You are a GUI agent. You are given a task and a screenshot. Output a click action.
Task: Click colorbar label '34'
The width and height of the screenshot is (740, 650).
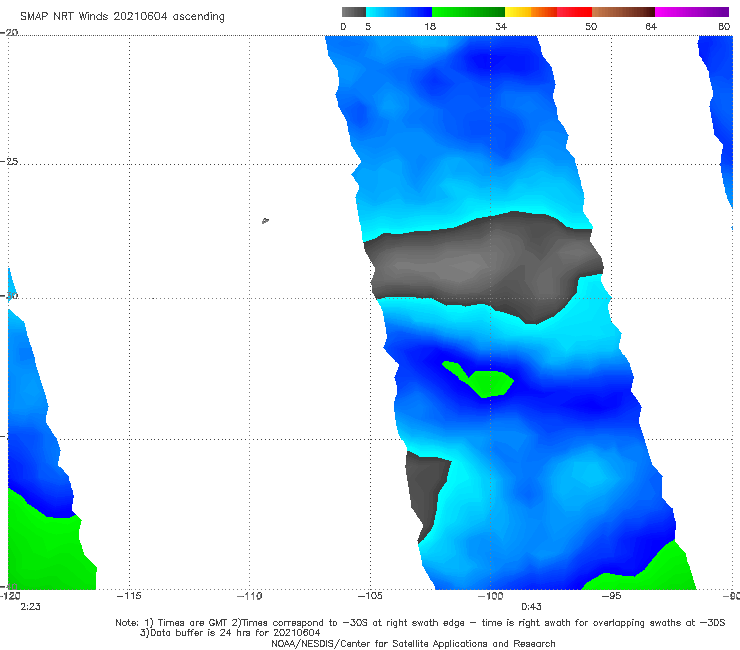point(501,26)
